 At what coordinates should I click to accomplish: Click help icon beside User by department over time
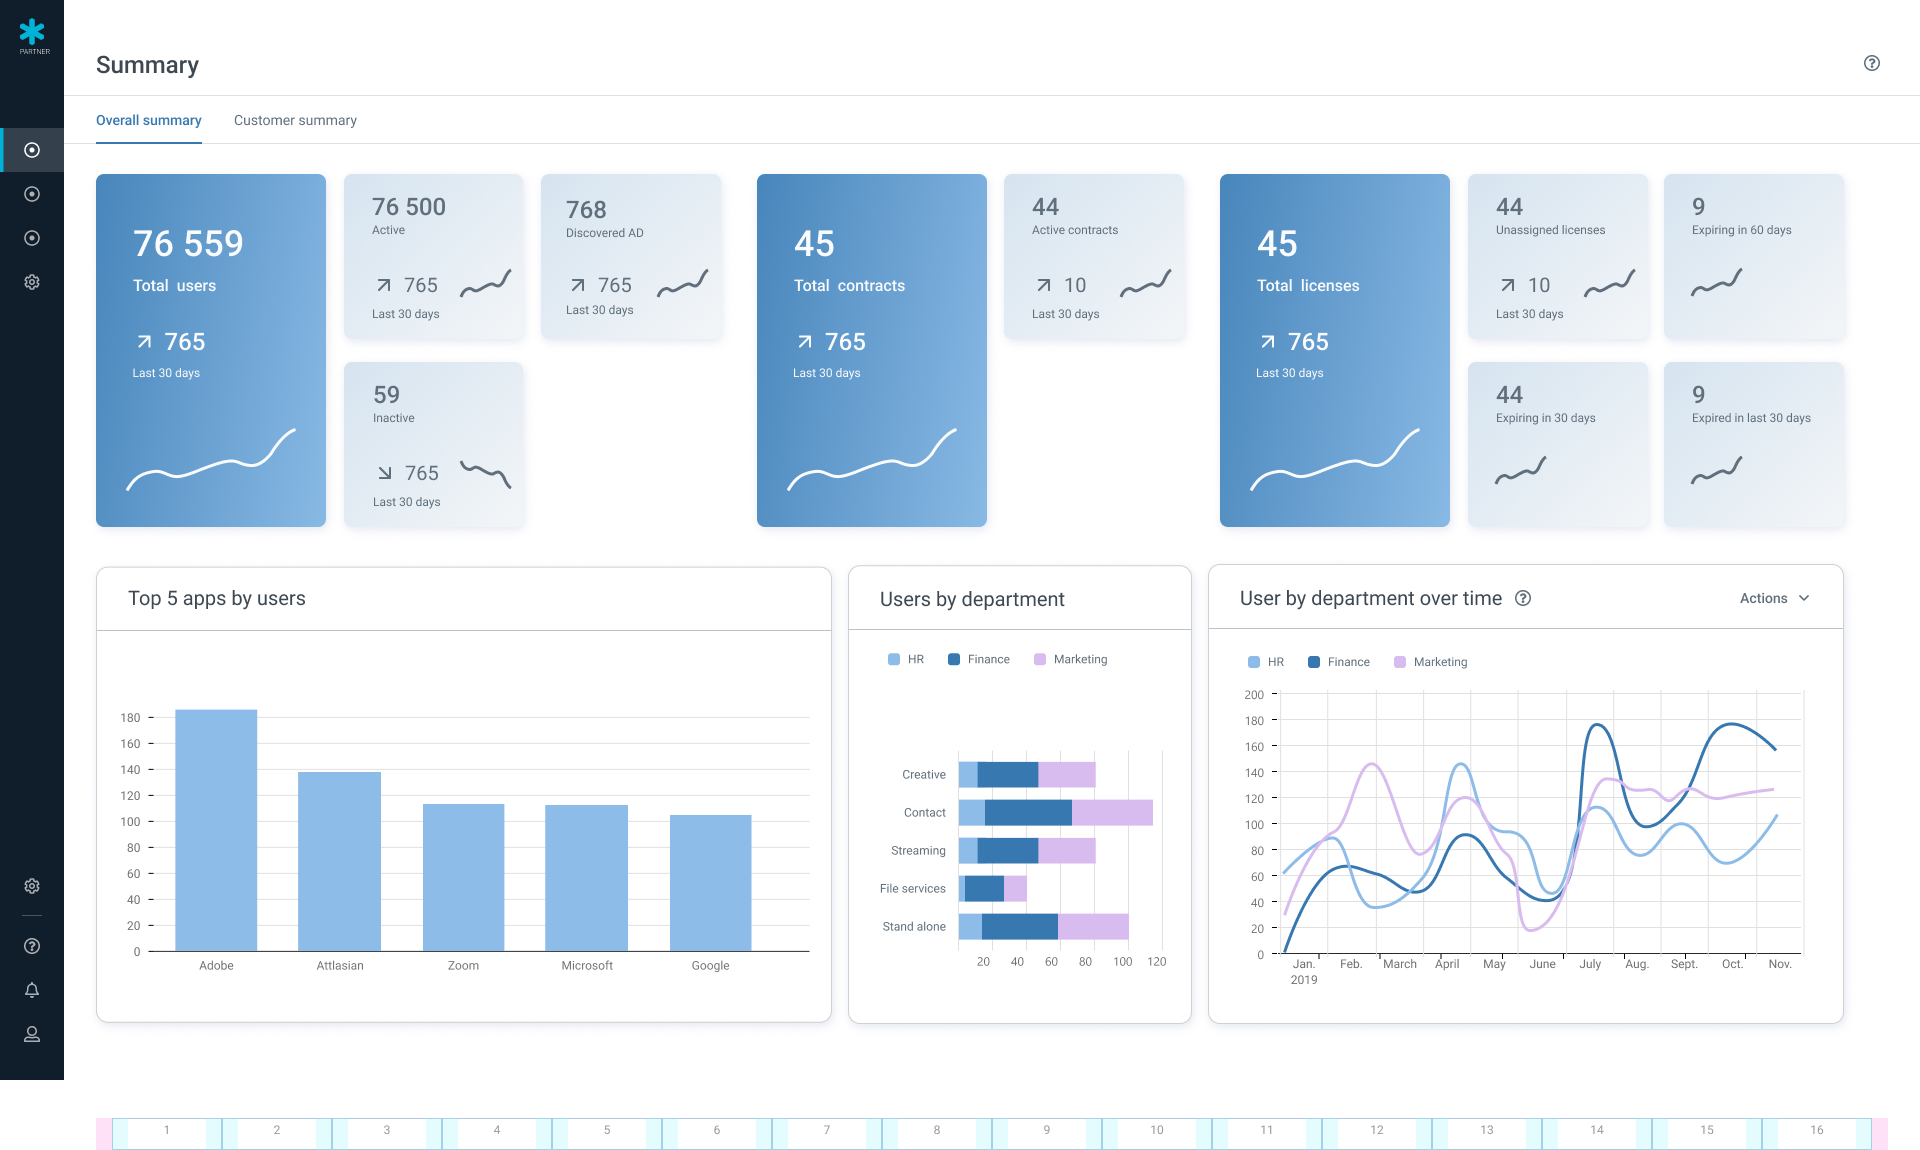click(1523, 598)
